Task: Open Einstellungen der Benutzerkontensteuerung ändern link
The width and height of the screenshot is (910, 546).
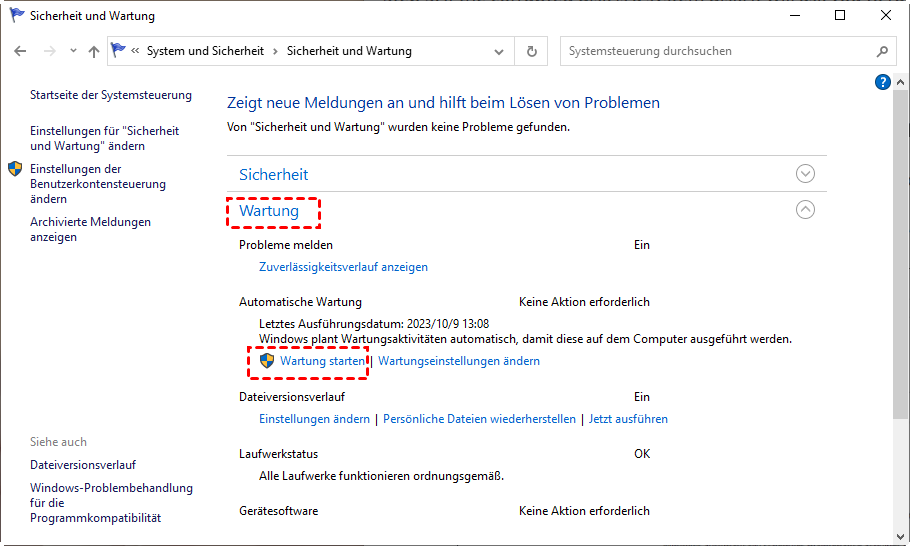Action: coord(98,184)
